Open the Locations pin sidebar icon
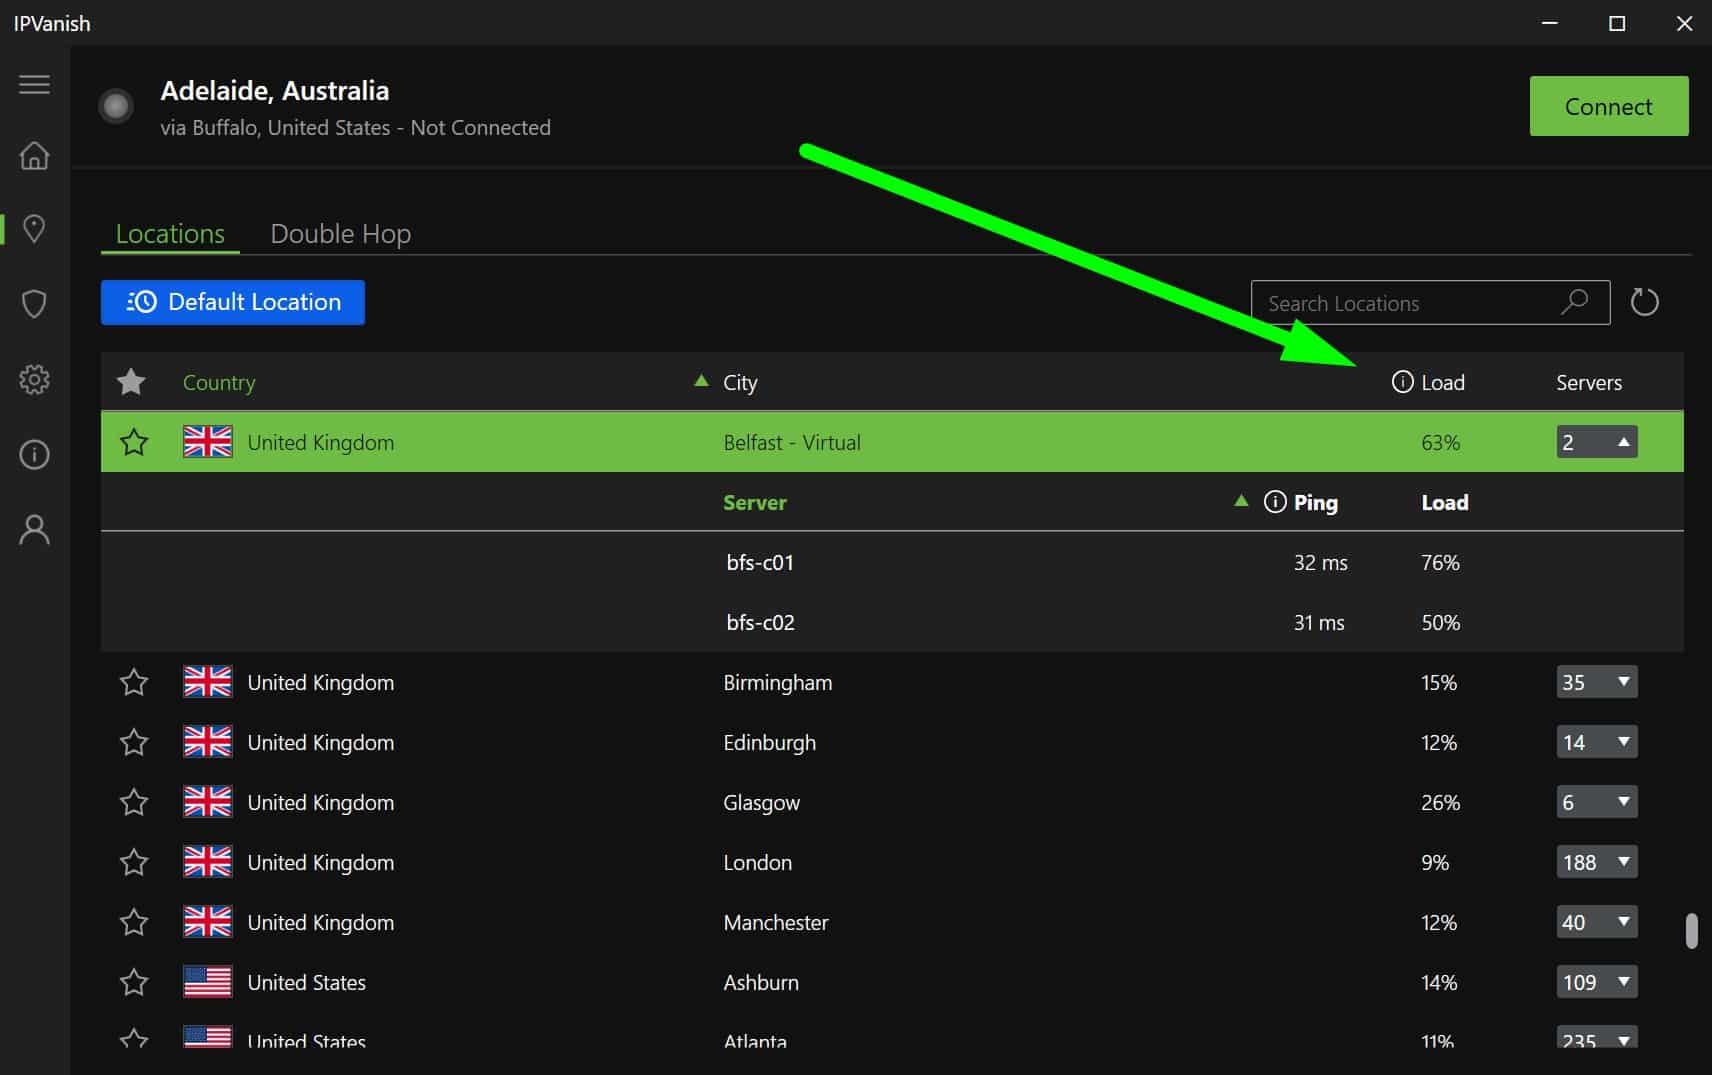 coord(34,229)
